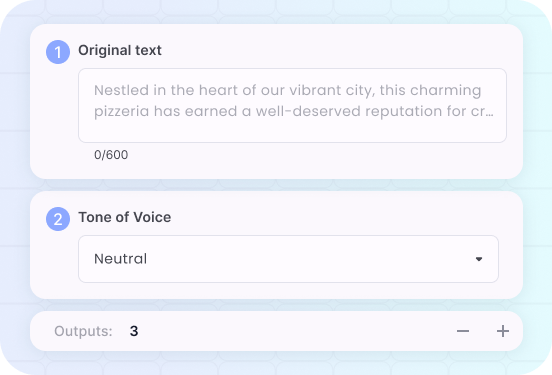The width and height of the screenshot is (552, 375).
Task: Click the 0/600 character counter
Action: click(111, 155)
